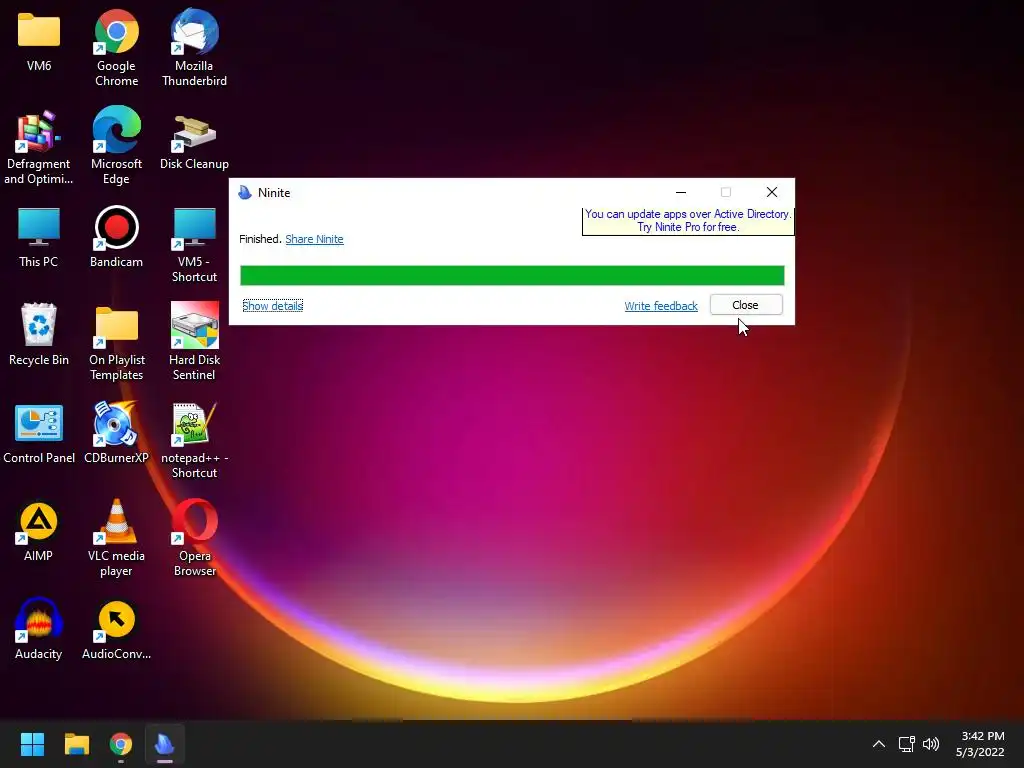1024x768 pixels.
Task: Open the VM6 folder icon
Action: (x=39, y=31)
